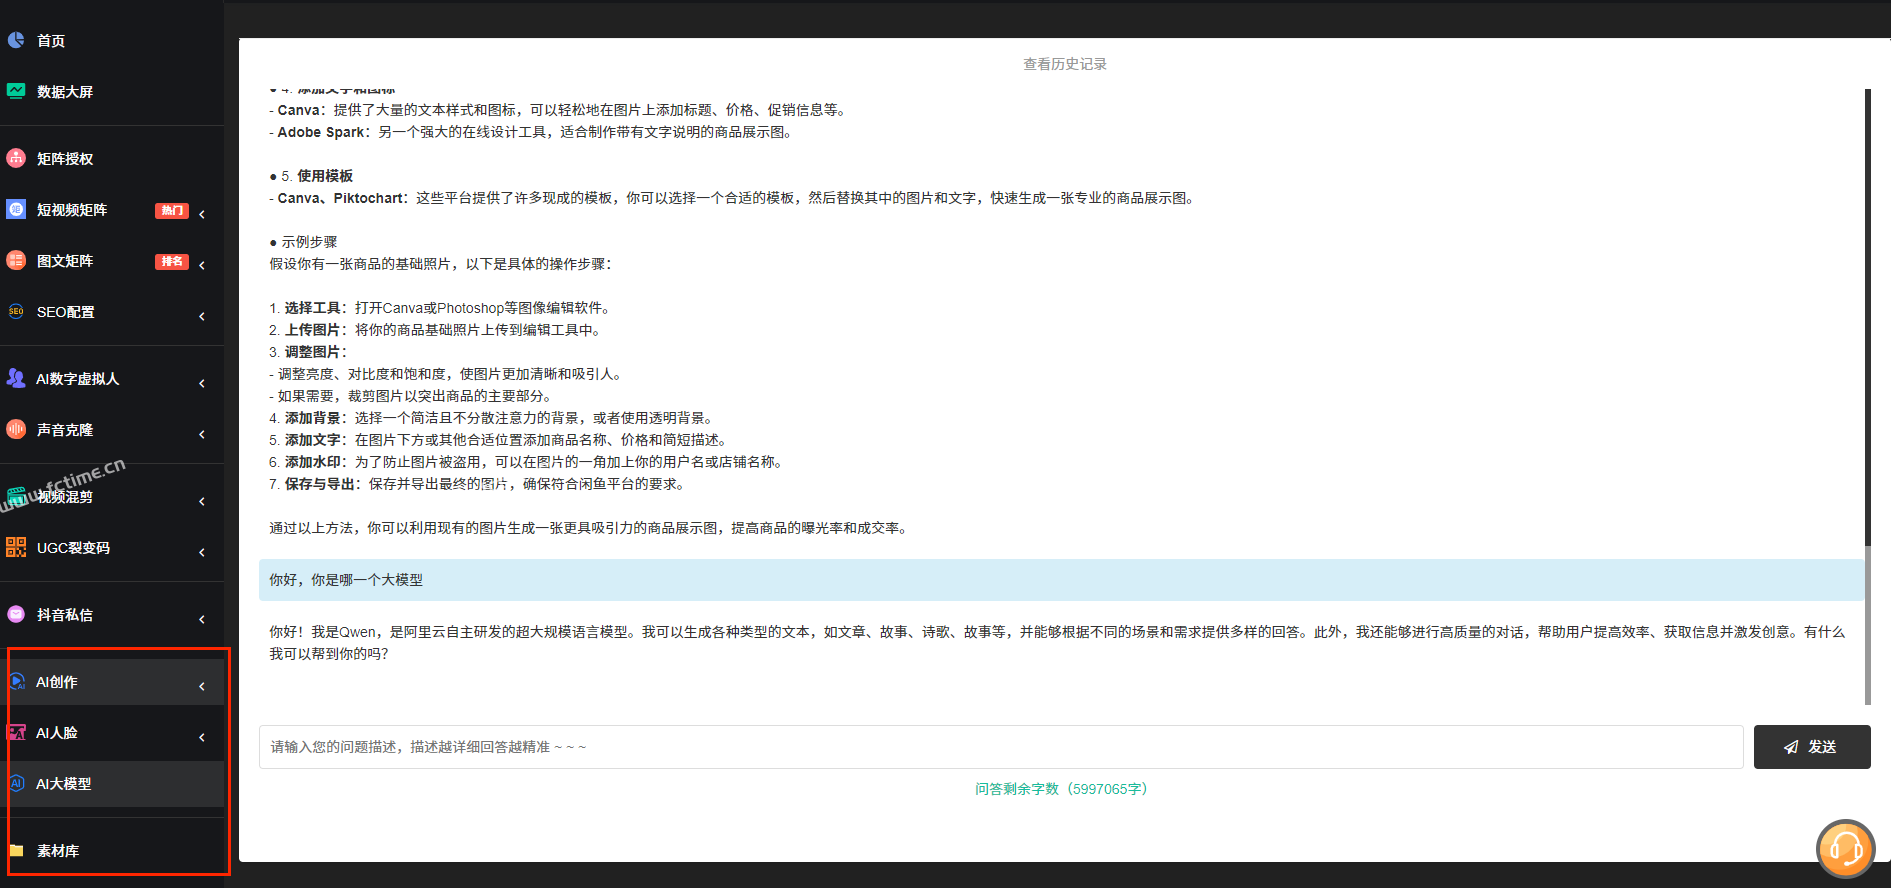
Task: Click the paper plane icon in 发送 button
Action: pos(1791,747)
